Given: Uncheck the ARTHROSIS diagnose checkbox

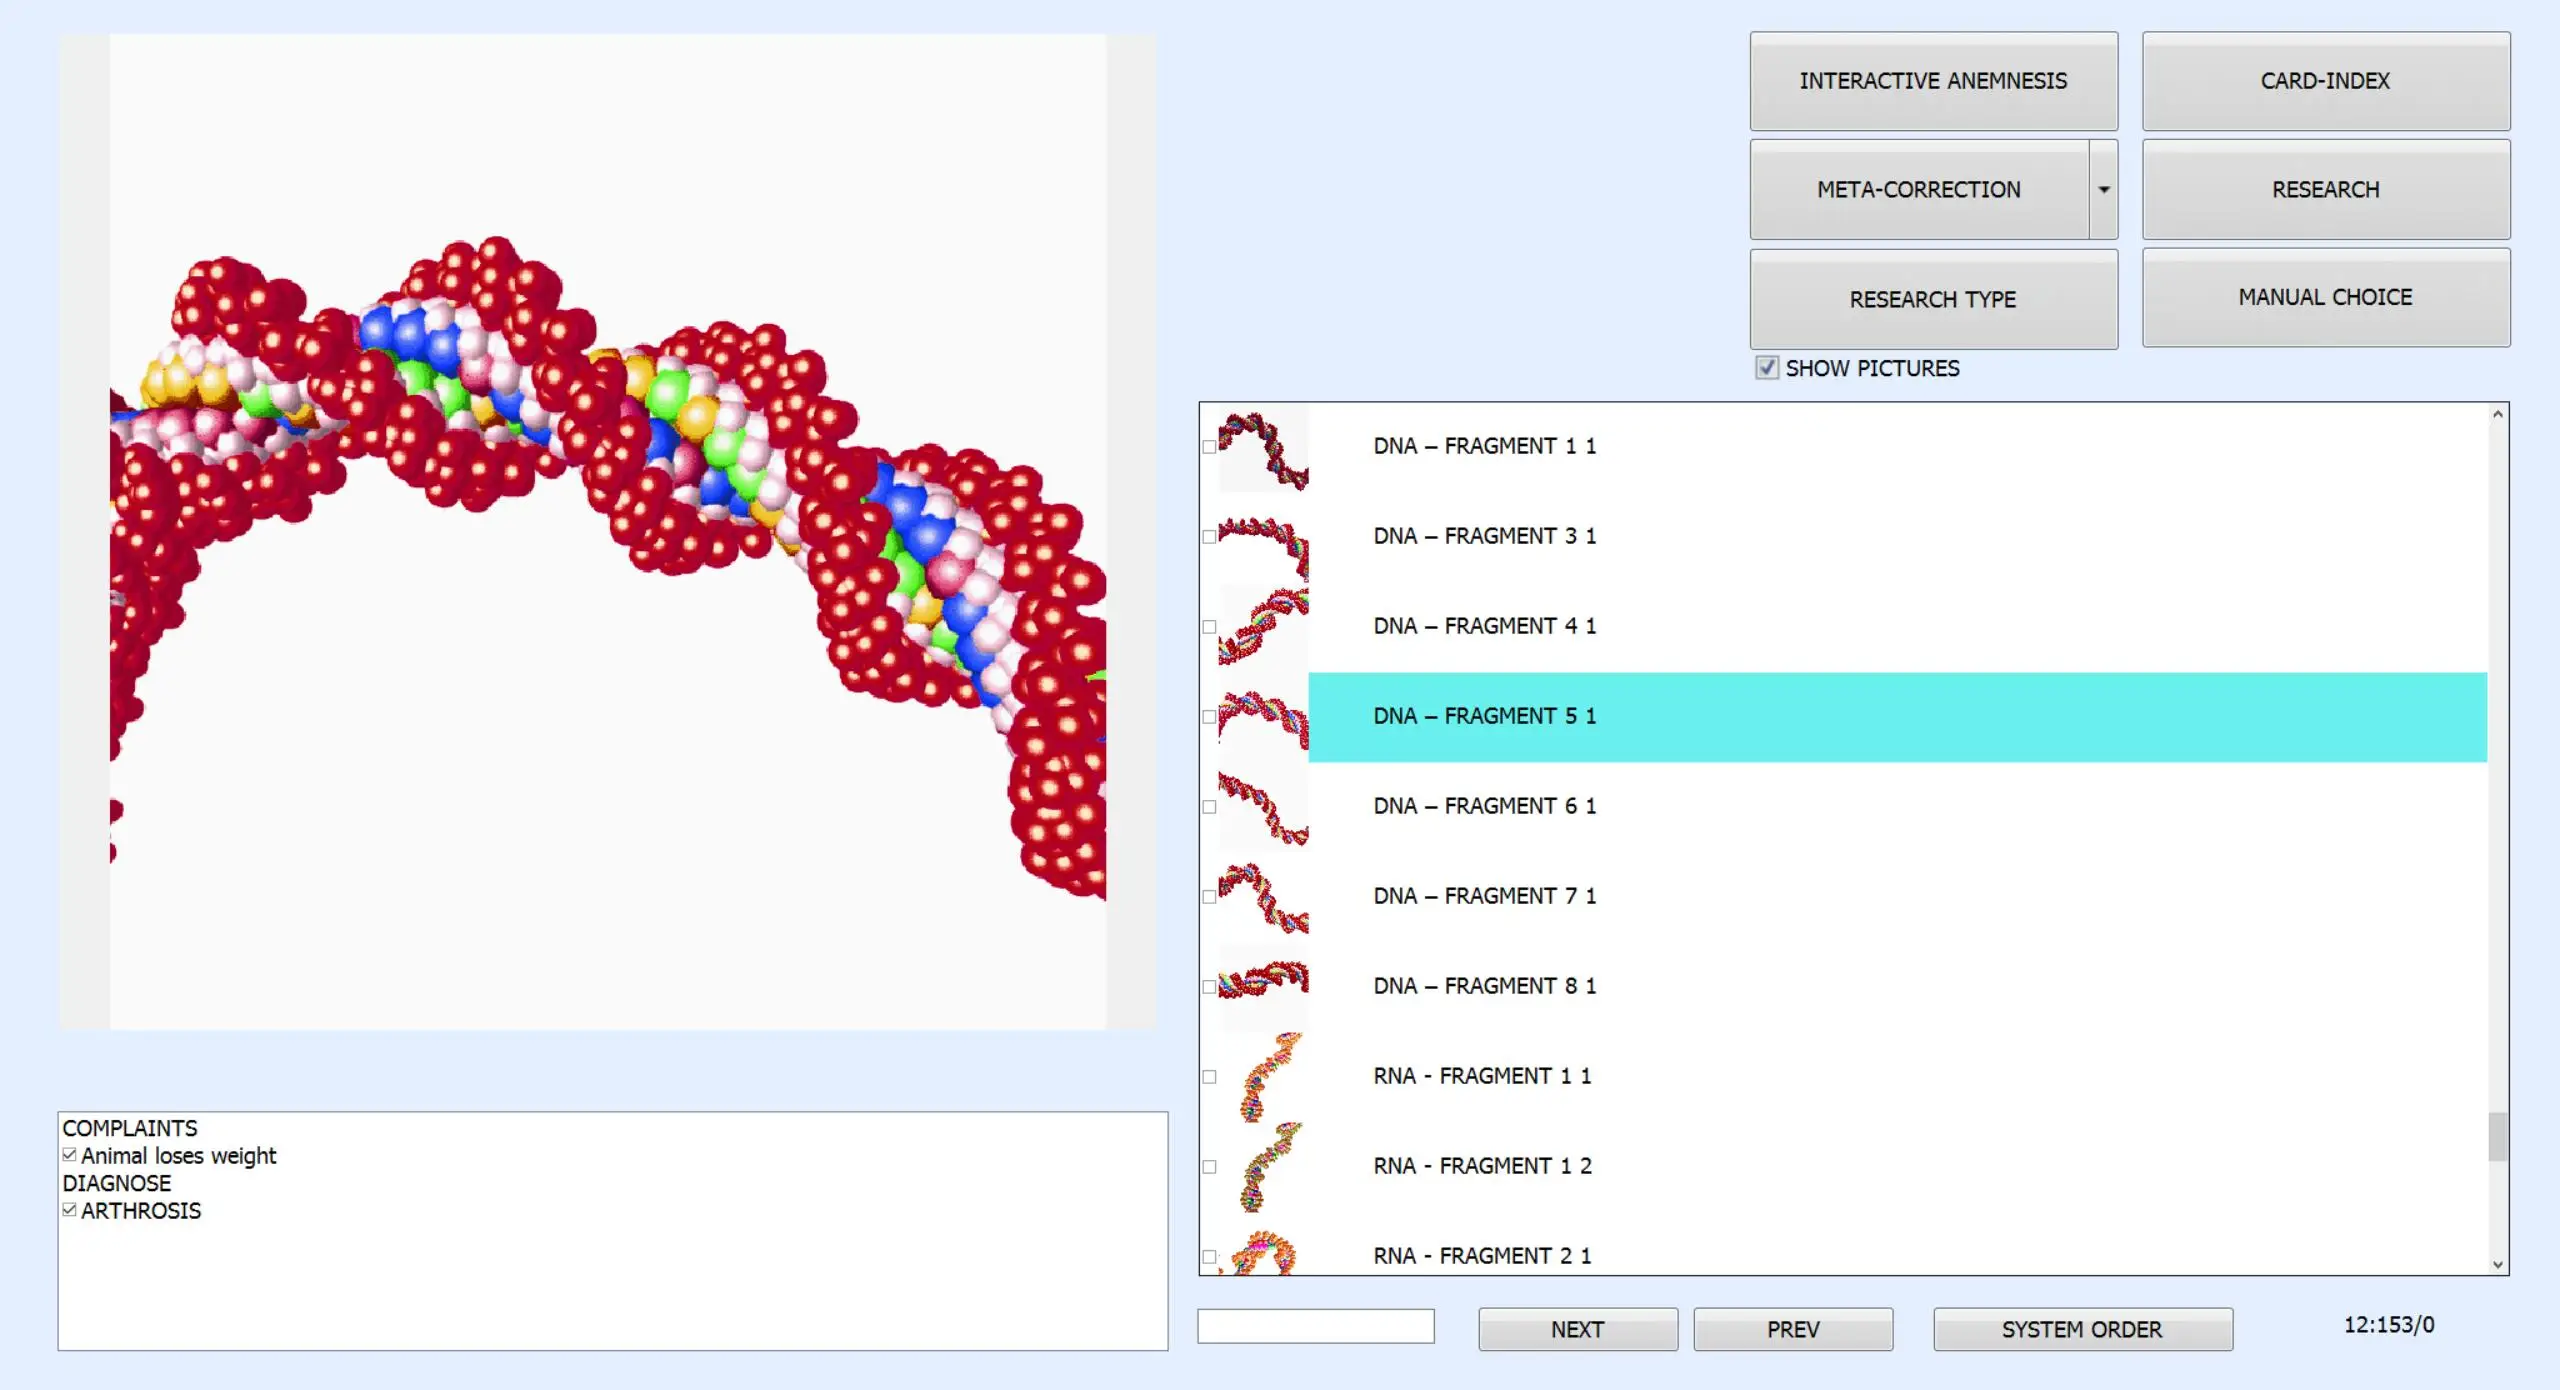Looking at the screenshot, I should pyautogui.click(x=69, y=1210).
